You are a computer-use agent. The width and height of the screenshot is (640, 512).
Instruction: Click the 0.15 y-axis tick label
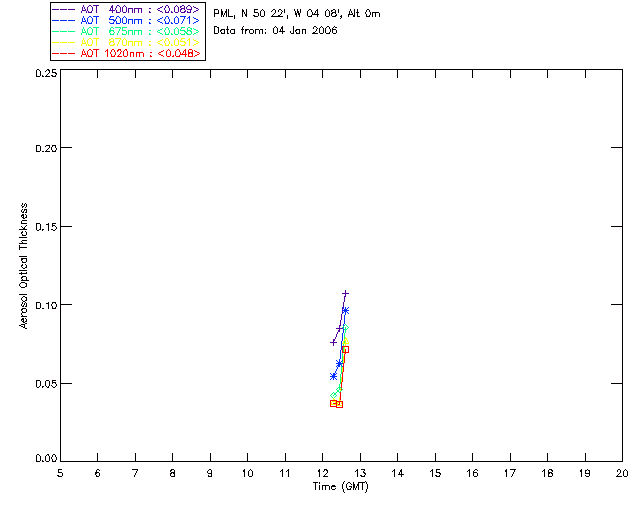pyautogui.click(x=46, y=227)
